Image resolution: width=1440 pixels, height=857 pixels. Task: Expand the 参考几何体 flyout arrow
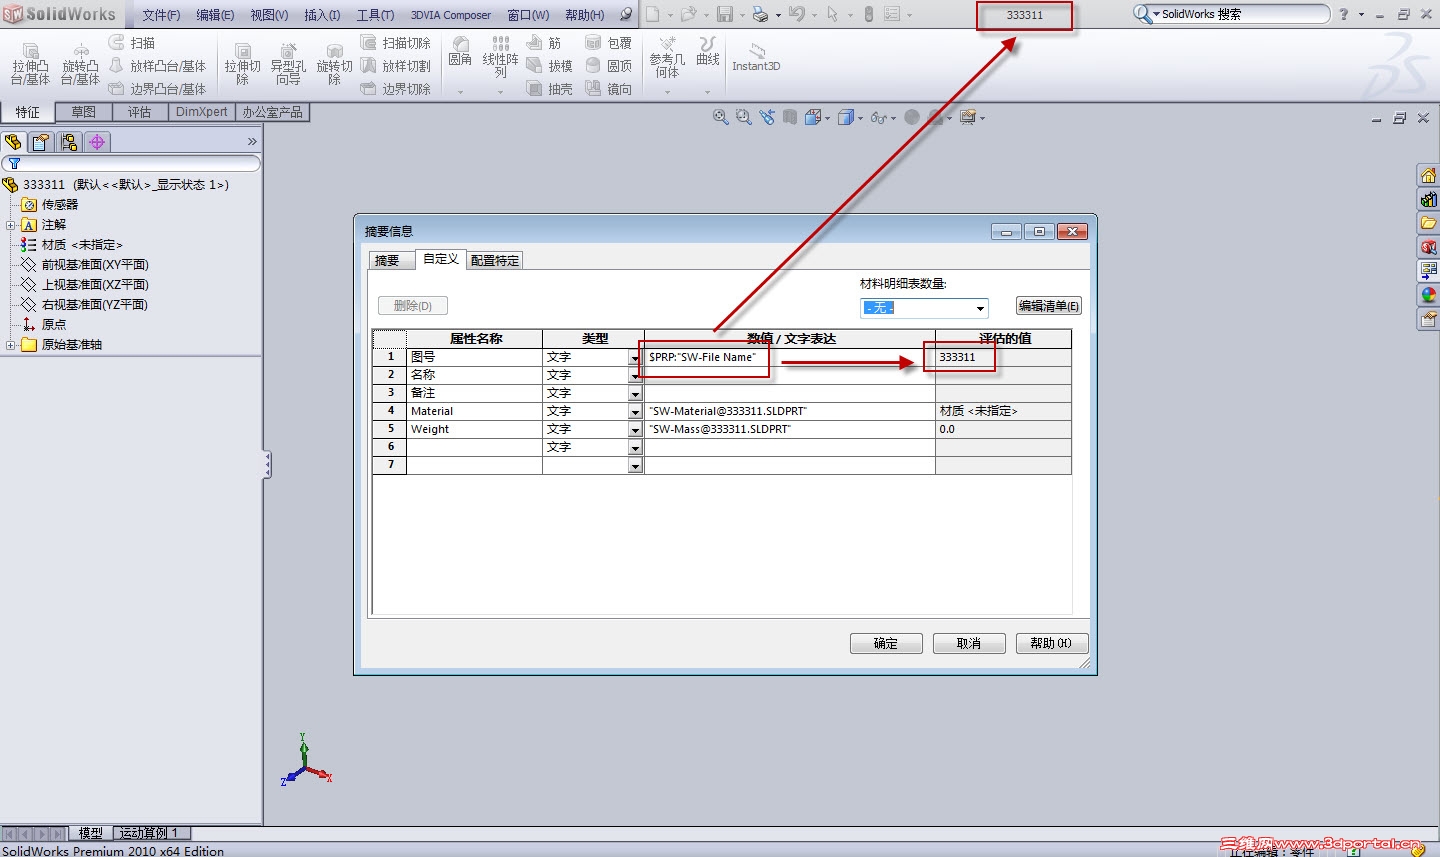[667, 92]
